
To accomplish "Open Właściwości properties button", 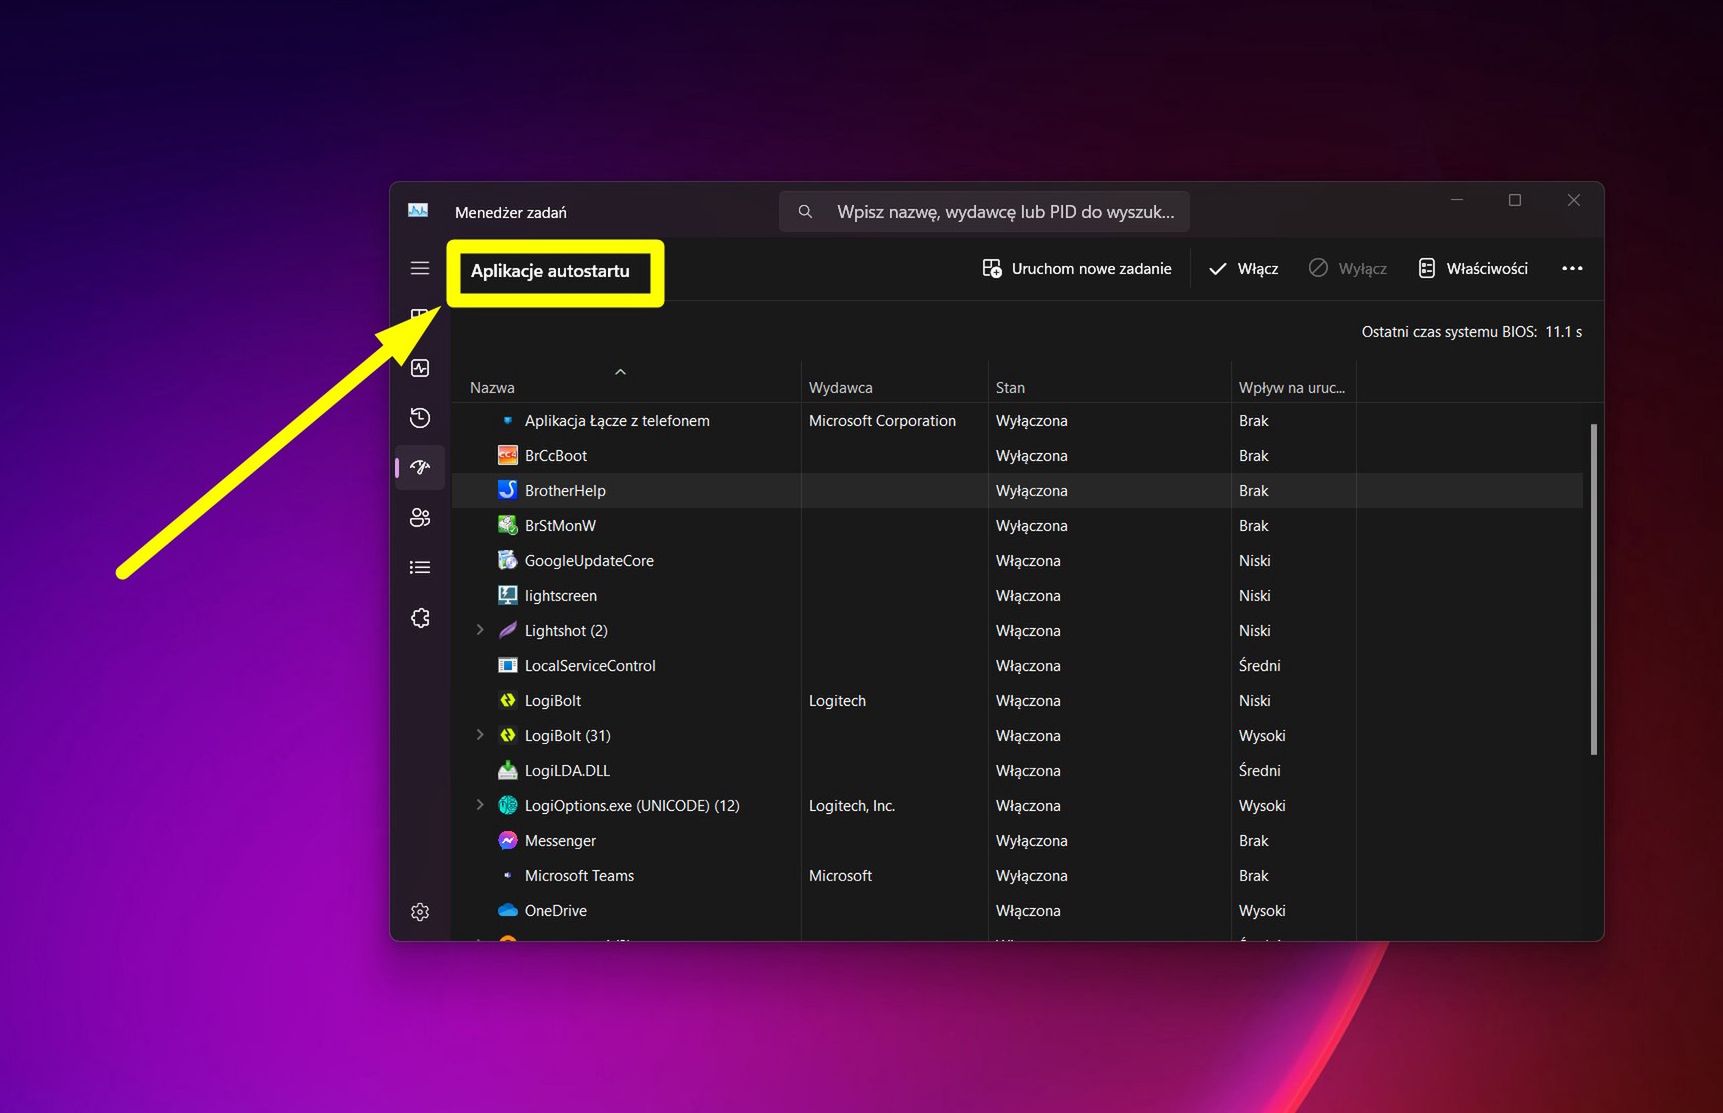I will coord(1473,268).
